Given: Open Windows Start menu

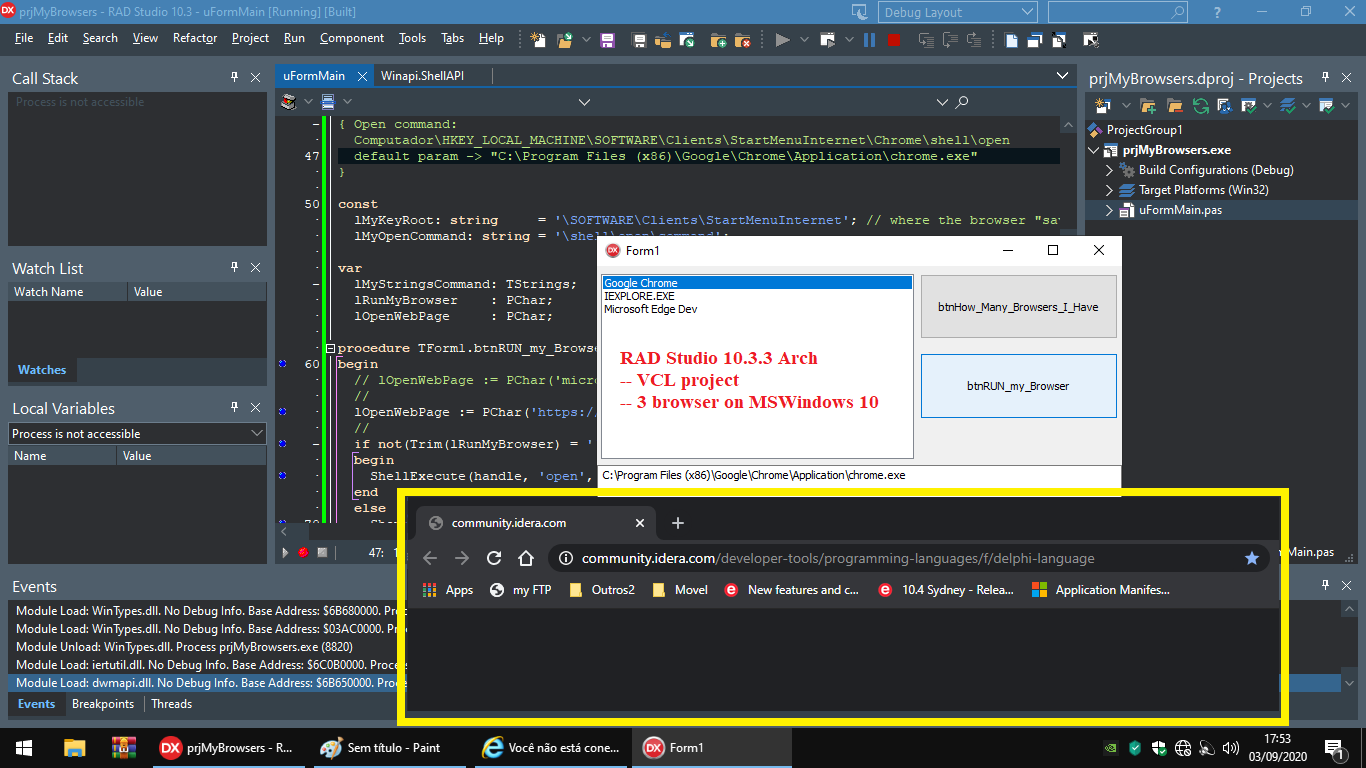Looking at the screenshot, I should click(x=24, y=747).
